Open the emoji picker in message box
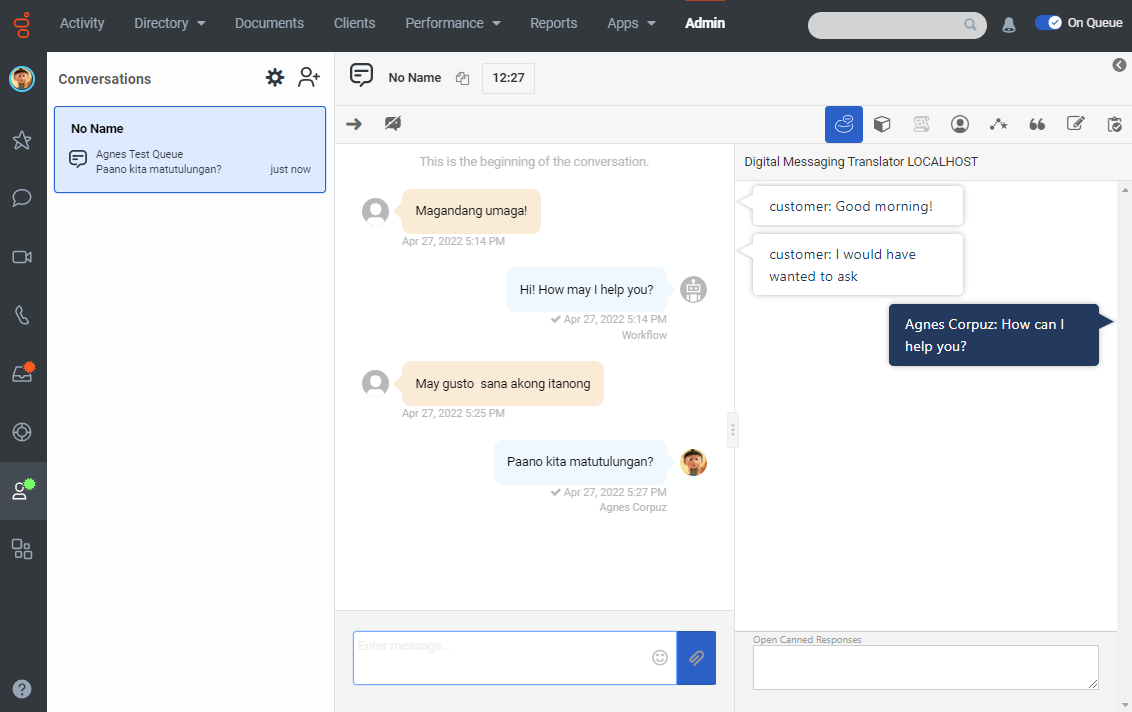 pyautogui.click(x=660, y=657)
